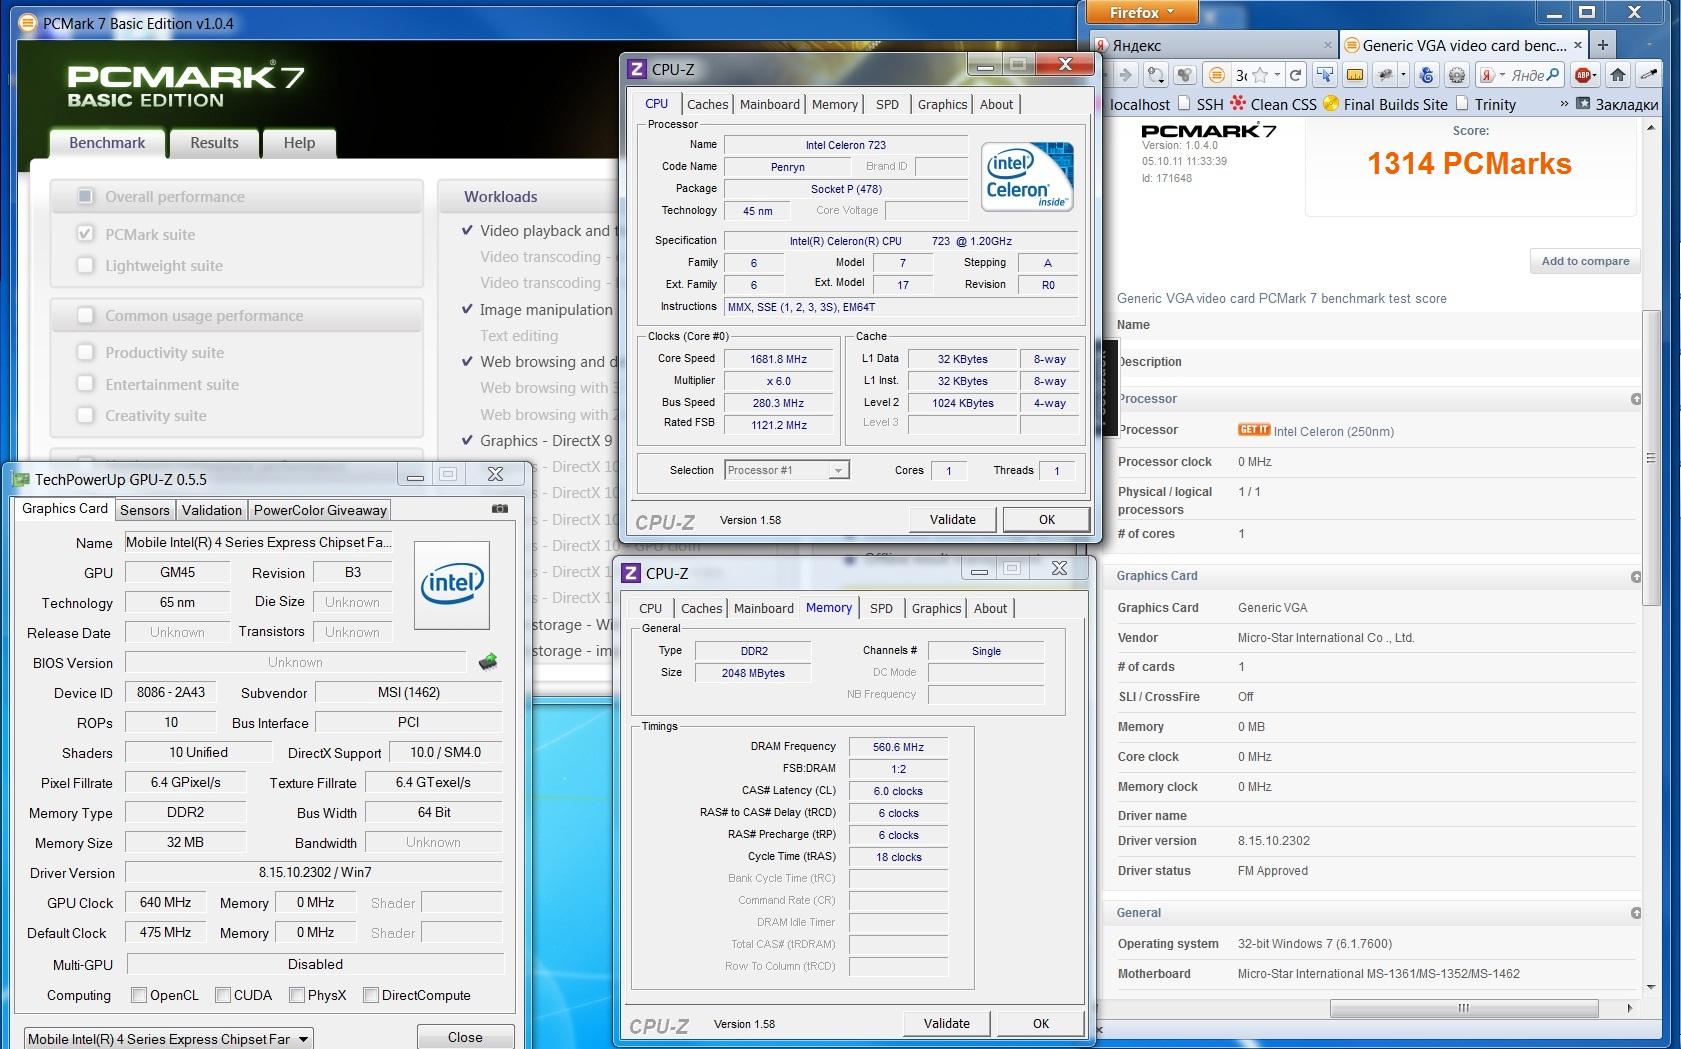Open Processor #1 selection dropdown in CPU-Z
The width and height of the screenshot is (1681, 1049).
(x=787, y=470)
